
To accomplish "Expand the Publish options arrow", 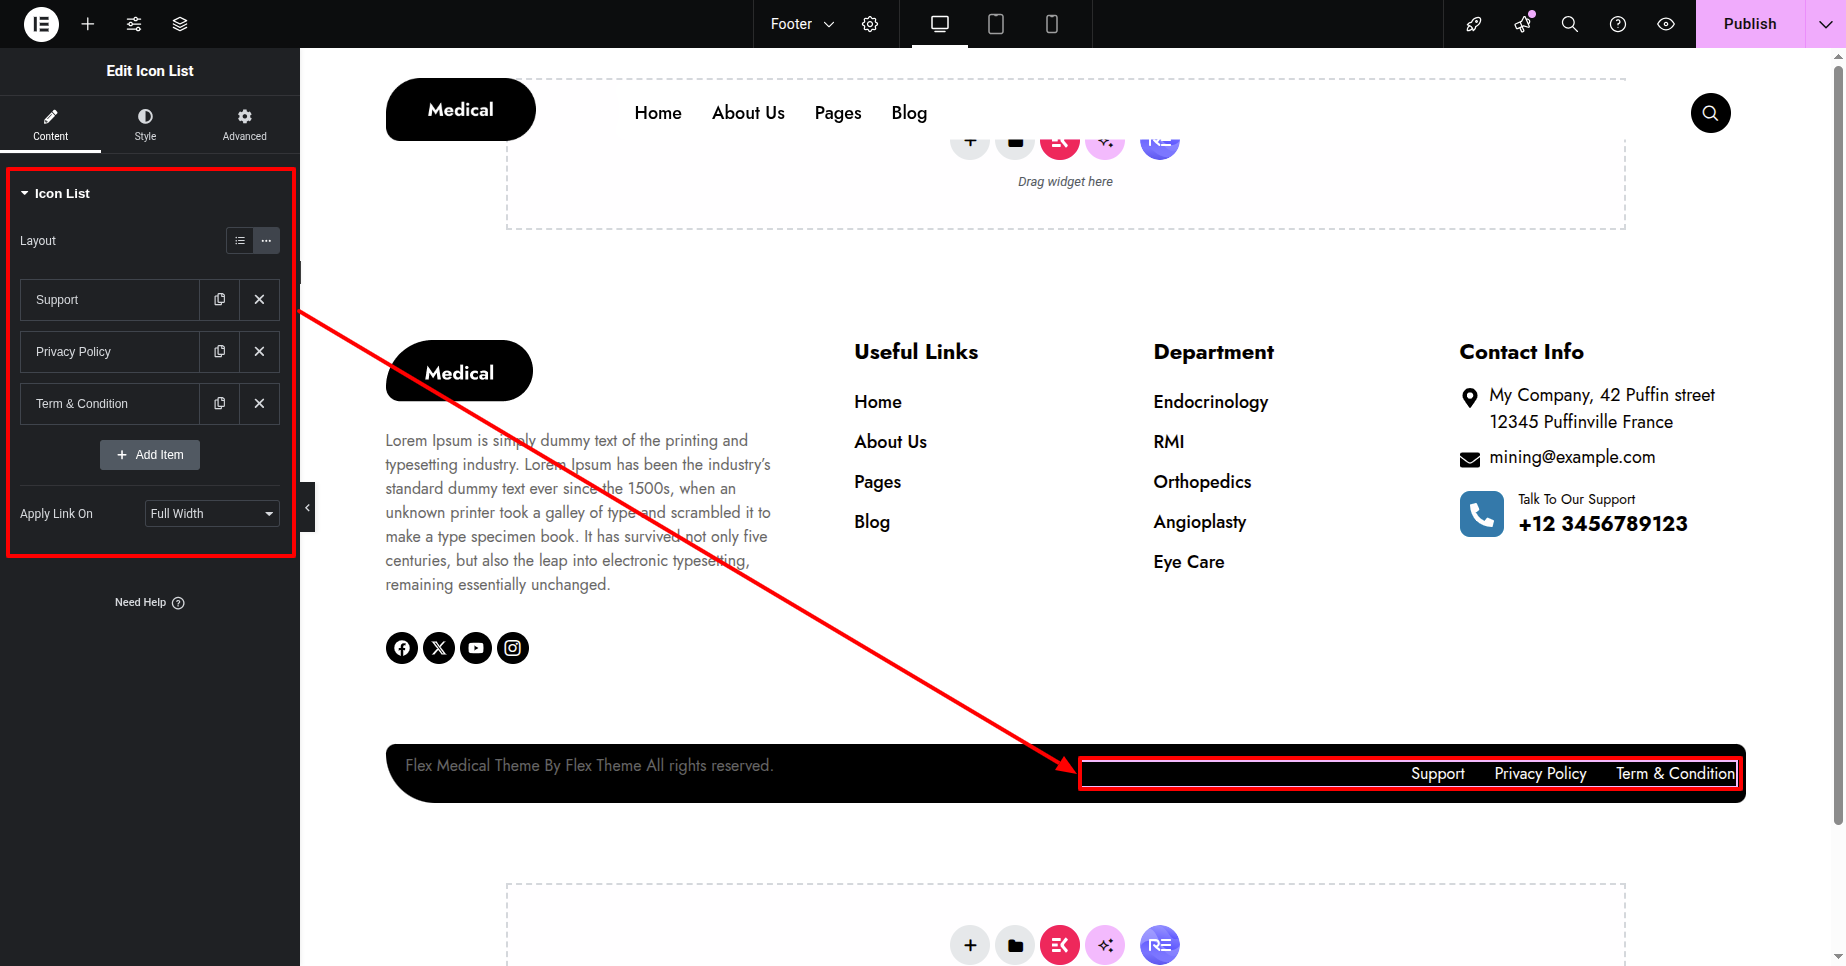I will click(x=1826, y=24).
